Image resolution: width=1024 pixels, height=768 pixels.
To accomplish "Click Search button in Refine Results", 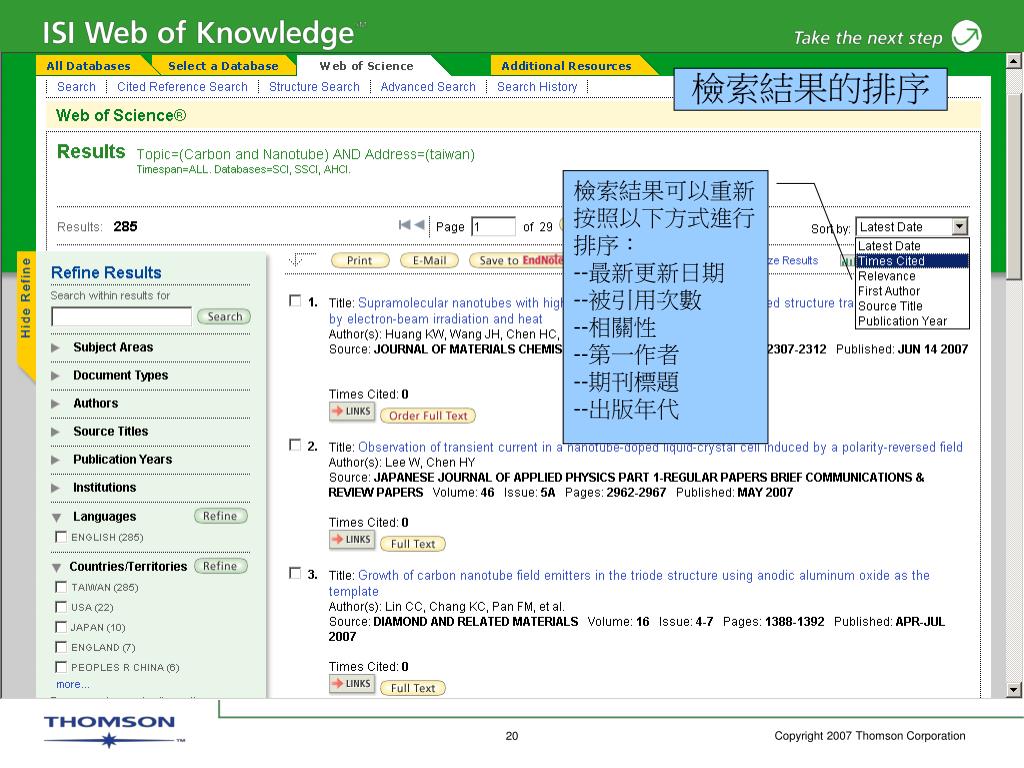I will click(x=224, y=317).
